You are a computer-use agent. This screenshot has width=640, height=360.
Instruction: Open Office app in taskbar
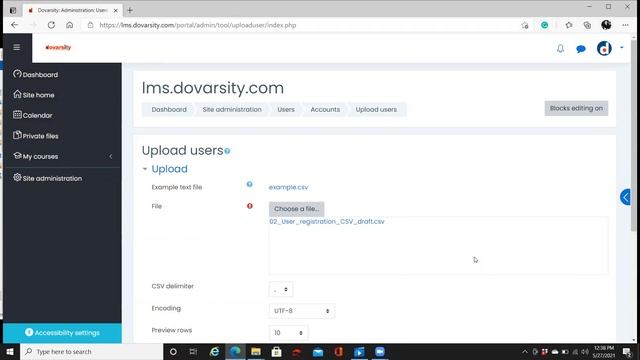338,351
